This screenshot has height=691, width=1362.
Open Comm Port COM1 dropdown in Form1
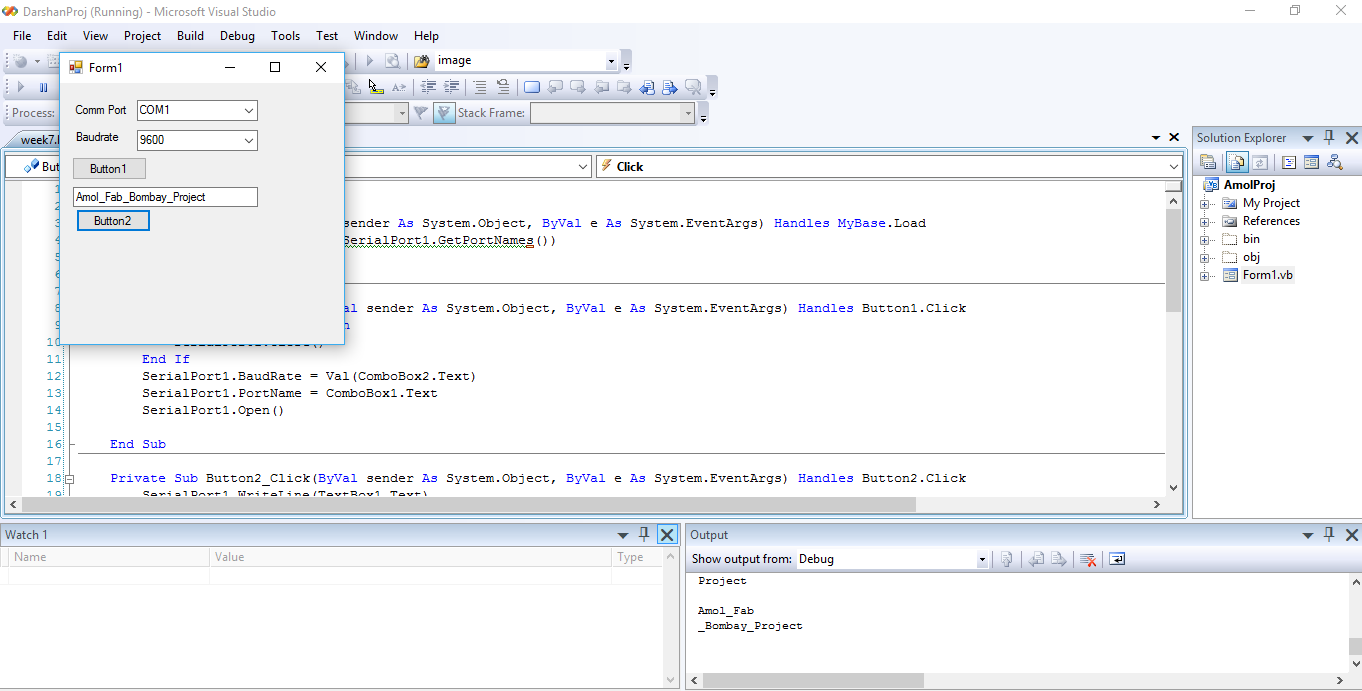[x=249, y=110]
